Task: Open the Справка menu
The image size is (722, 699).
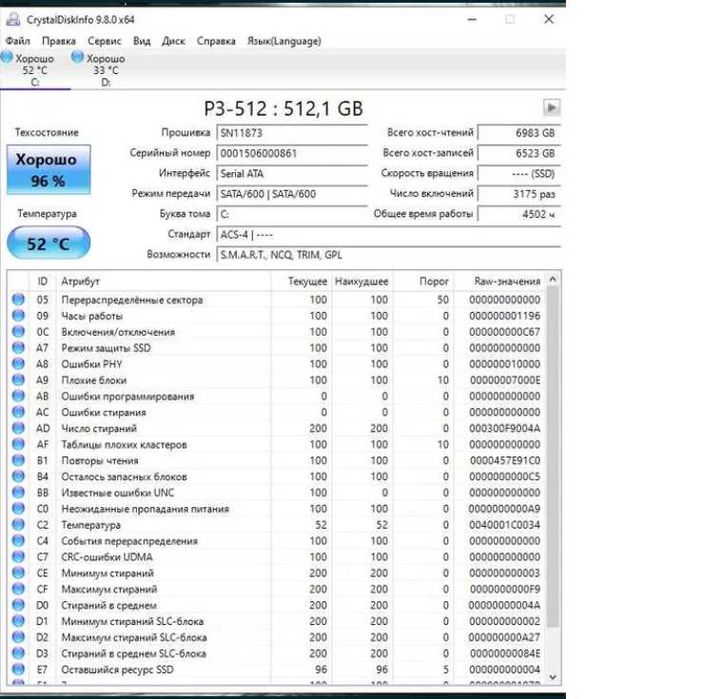Action: [216, 41]
